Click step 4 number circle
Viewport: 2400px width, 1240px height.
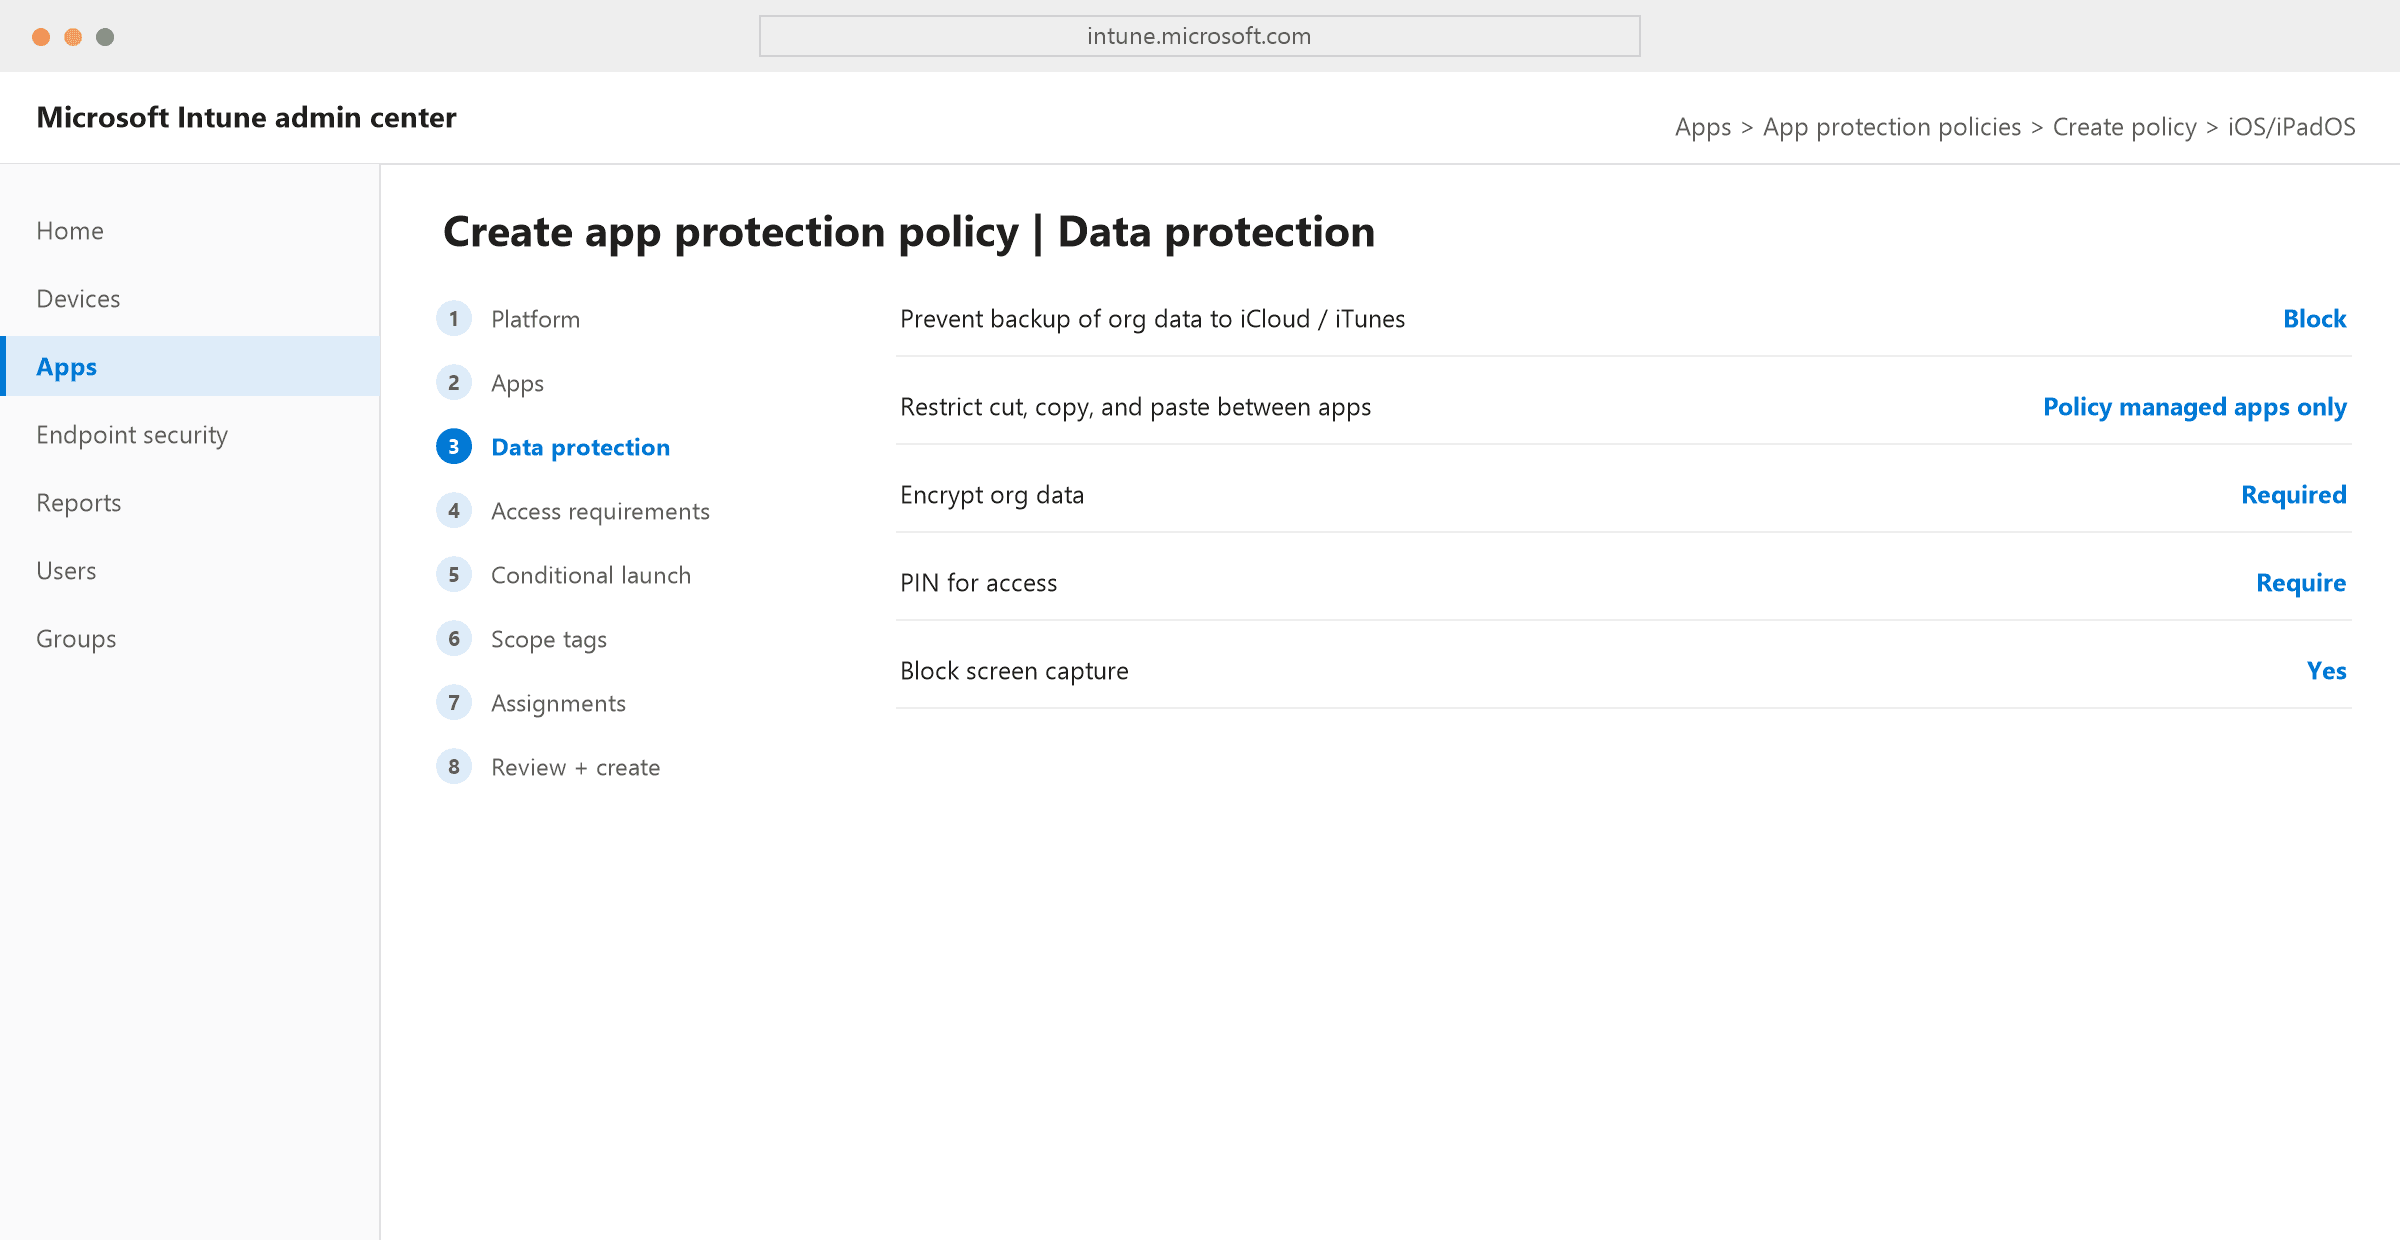tap(454, 511)
